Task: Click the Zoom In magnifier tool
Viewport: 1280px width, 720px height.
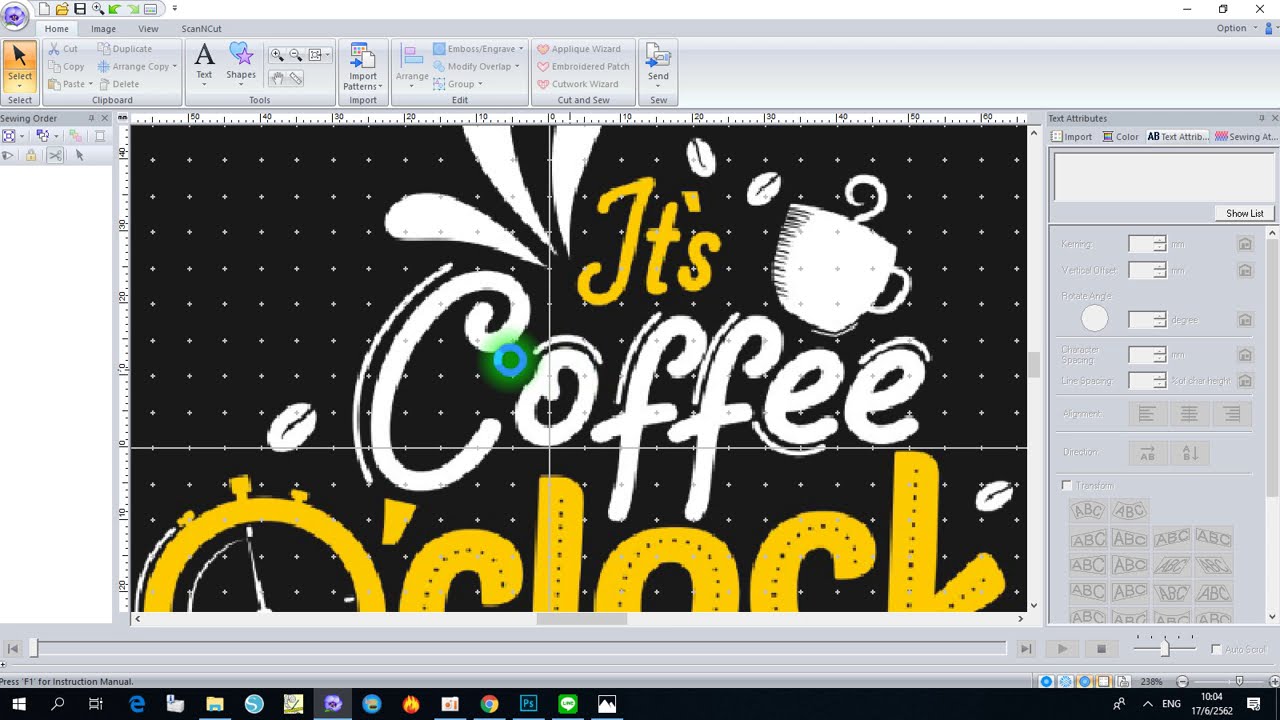Action: pos(277,55)
